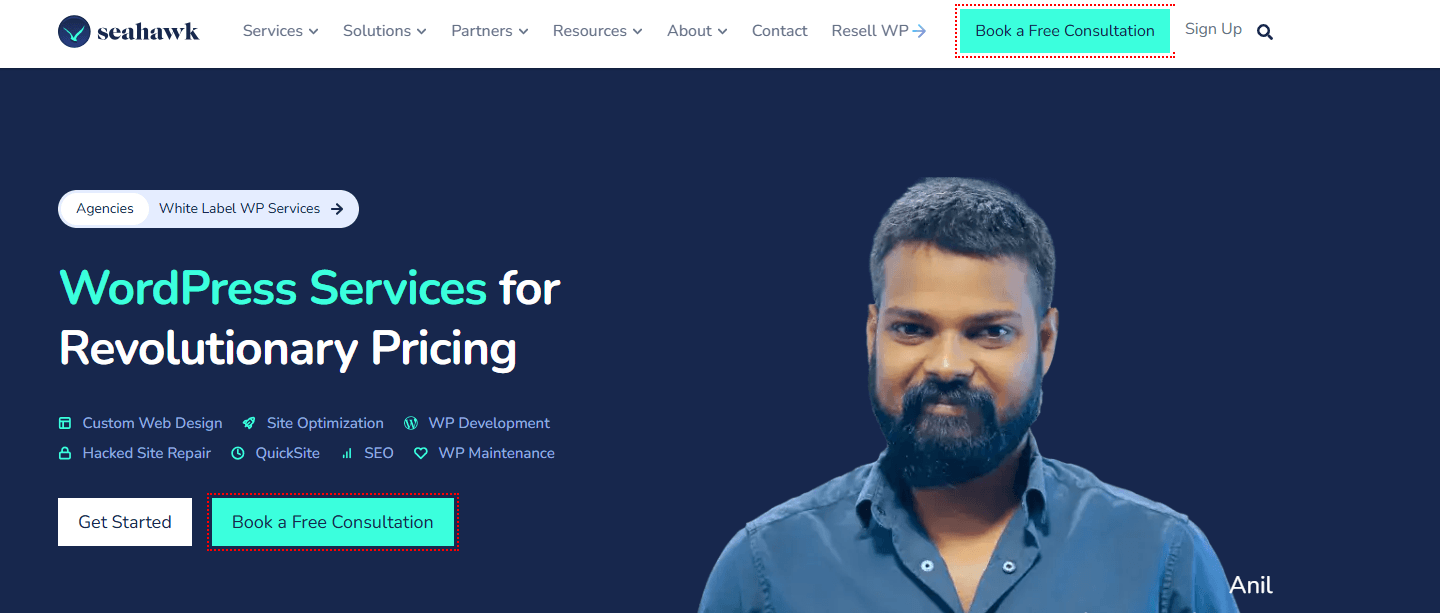The height and width of the screenshot is (613, 1440).
Task: Open the About navigation menu
Action: pos(697,31)
